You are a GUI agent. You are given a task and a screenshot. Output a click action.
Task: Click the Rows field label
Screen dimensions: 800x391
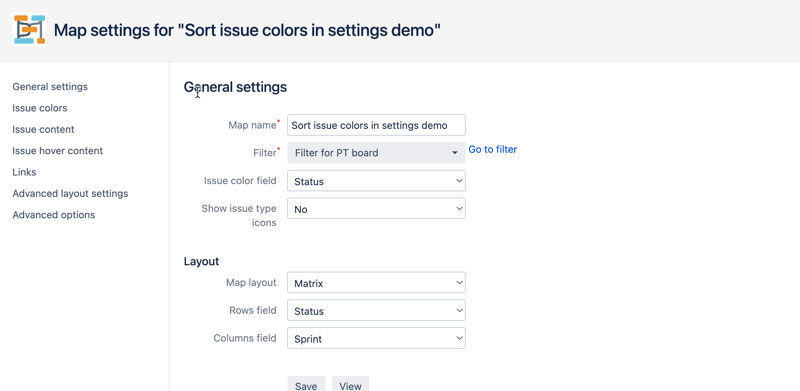[x=253, y=310]
